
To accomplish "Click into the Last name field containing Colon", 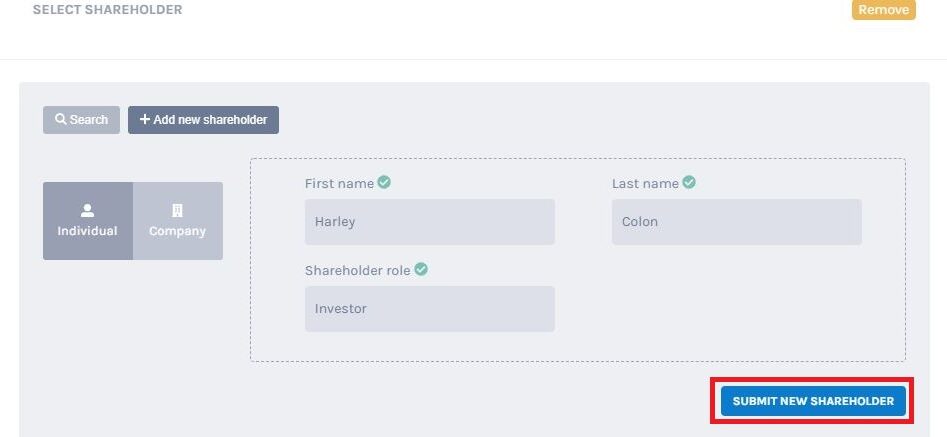I will [736, 222].
